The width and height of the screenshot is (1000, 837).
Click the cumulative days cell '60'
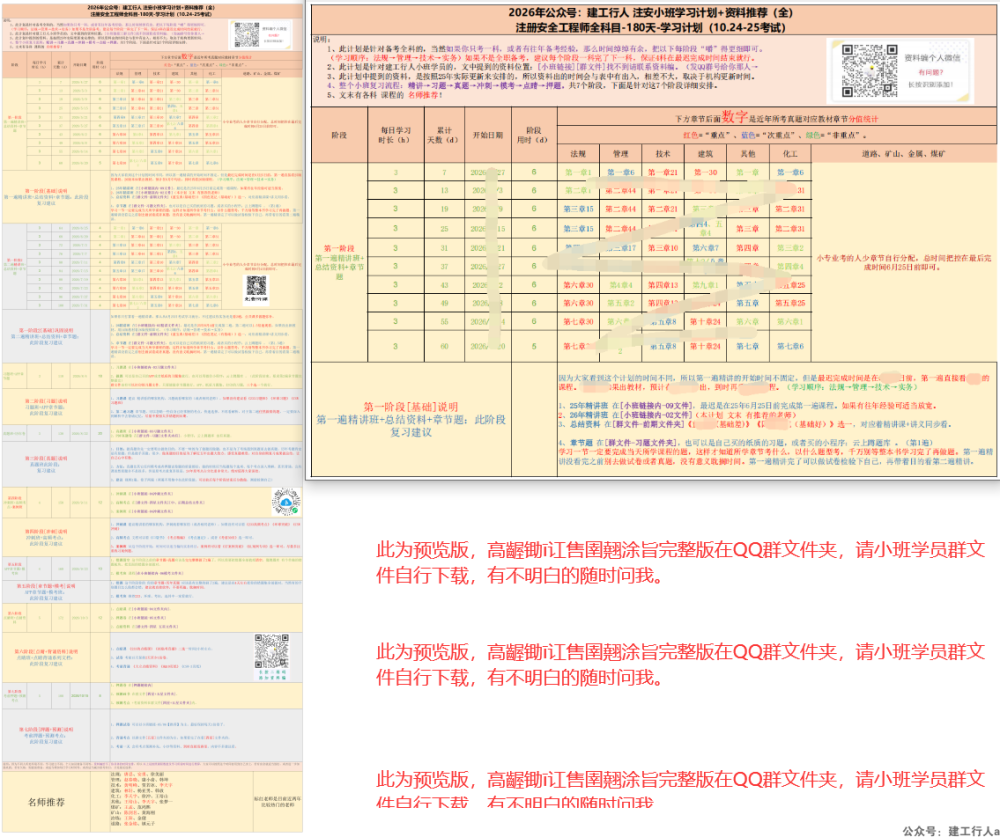pyautogui.click(x=444, y=346)
